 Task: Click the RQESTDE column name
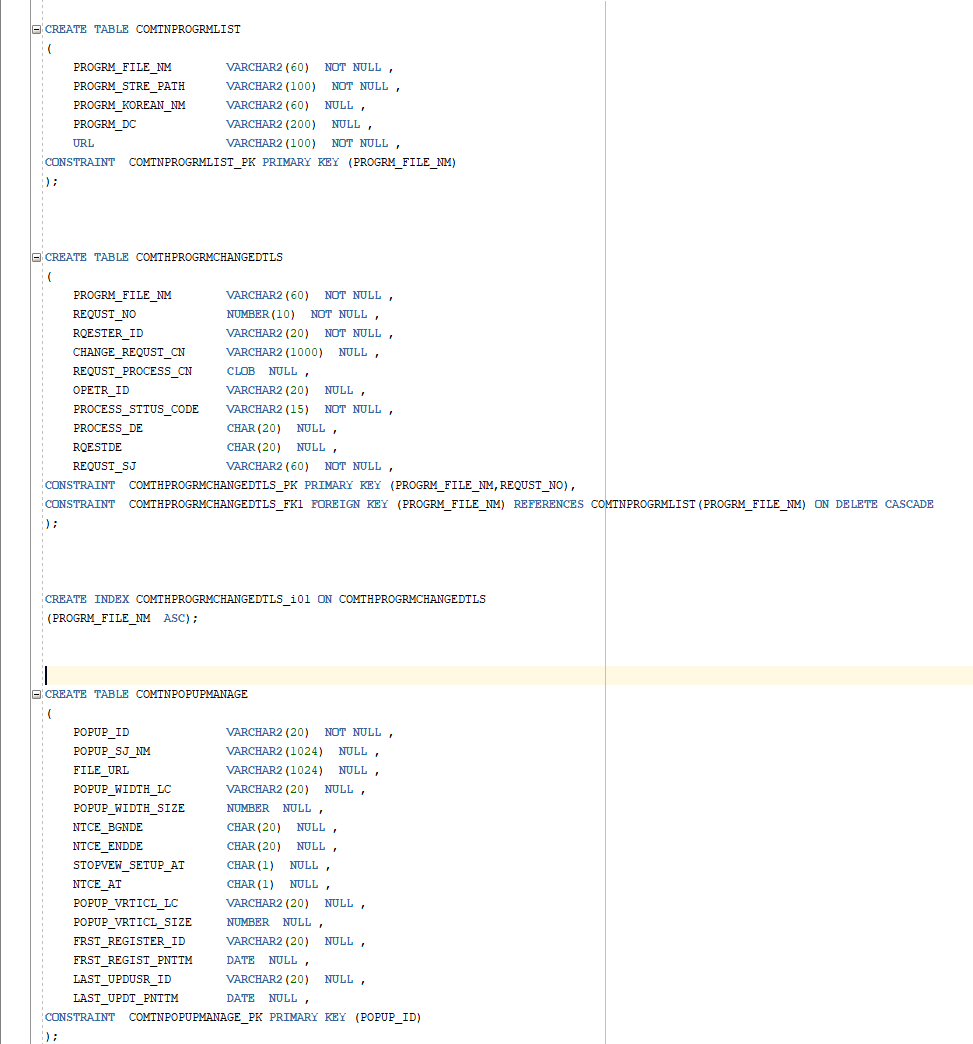(x=97, y=447)
